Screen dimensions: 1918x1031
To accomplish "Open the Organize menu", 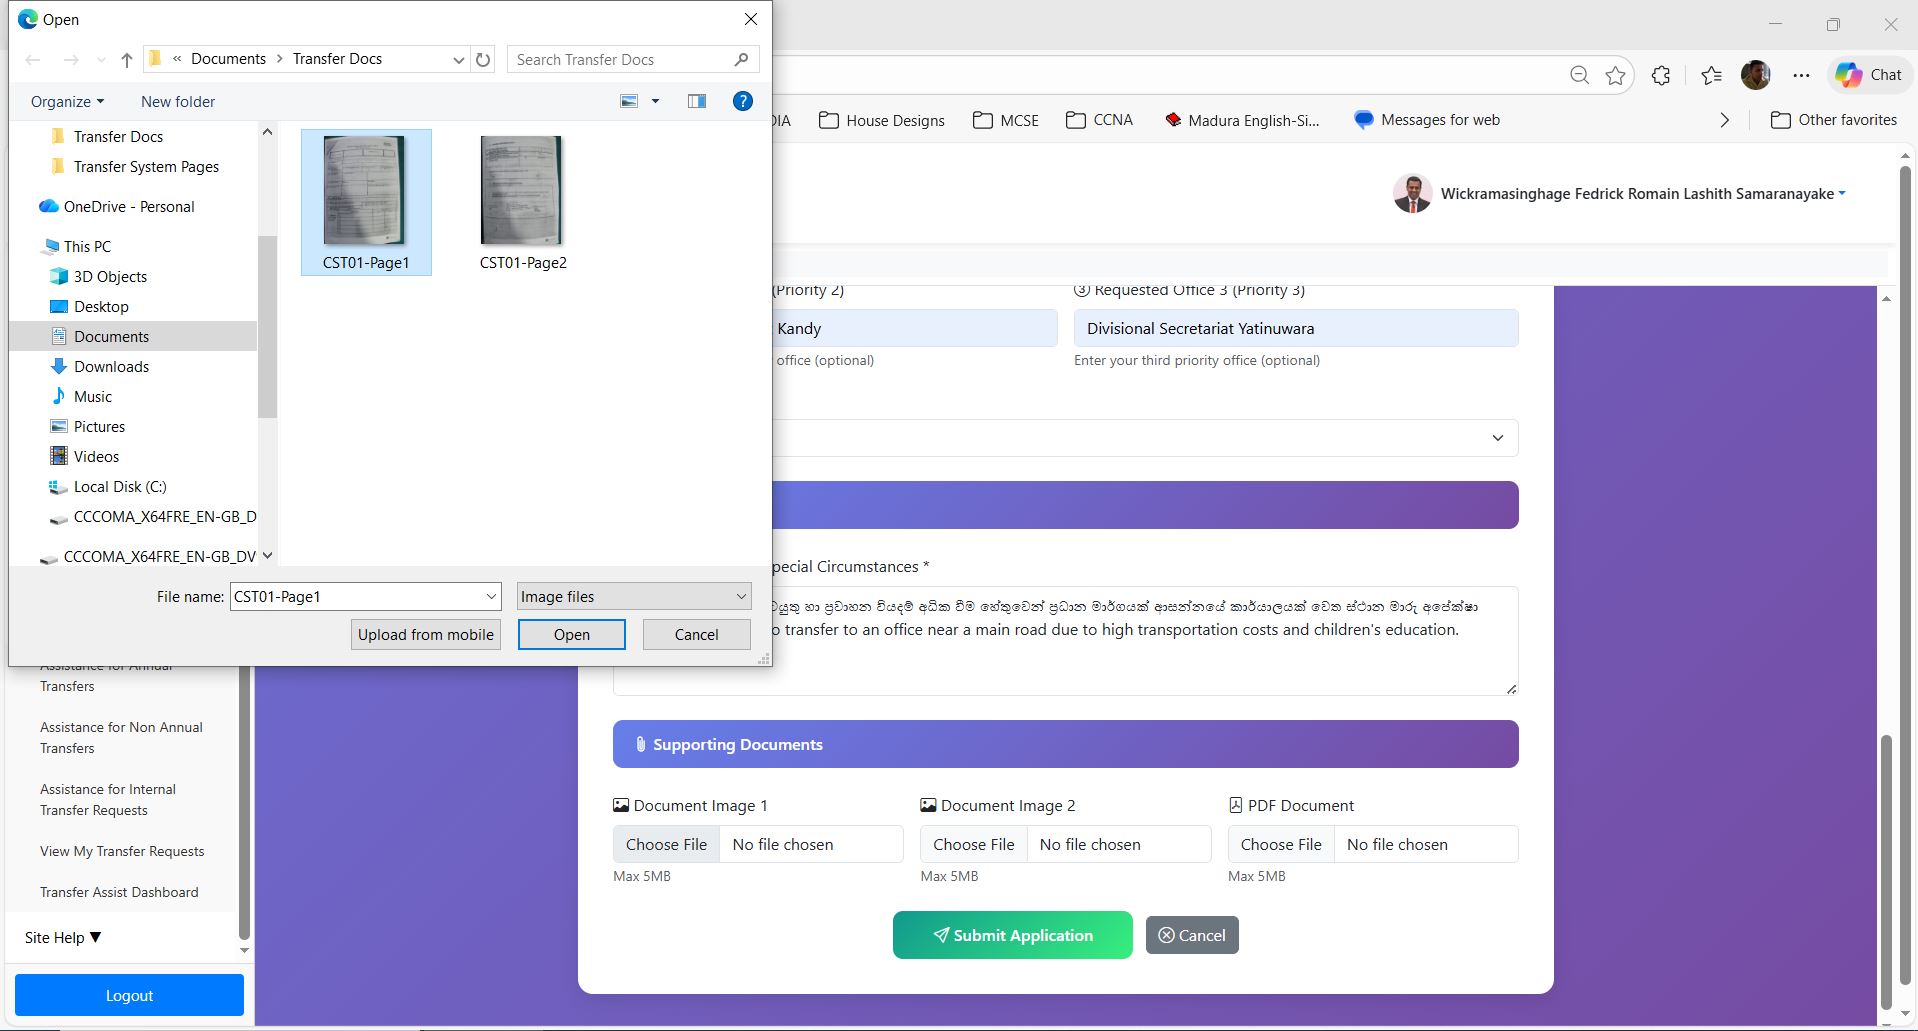I will coord(67,102).
